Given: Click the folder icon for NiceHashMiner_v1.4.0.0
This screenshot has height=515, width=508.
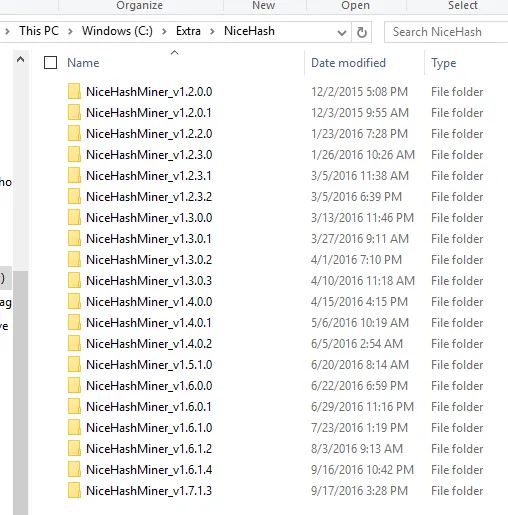Looking at the screenshot, I should click(74, 301).
